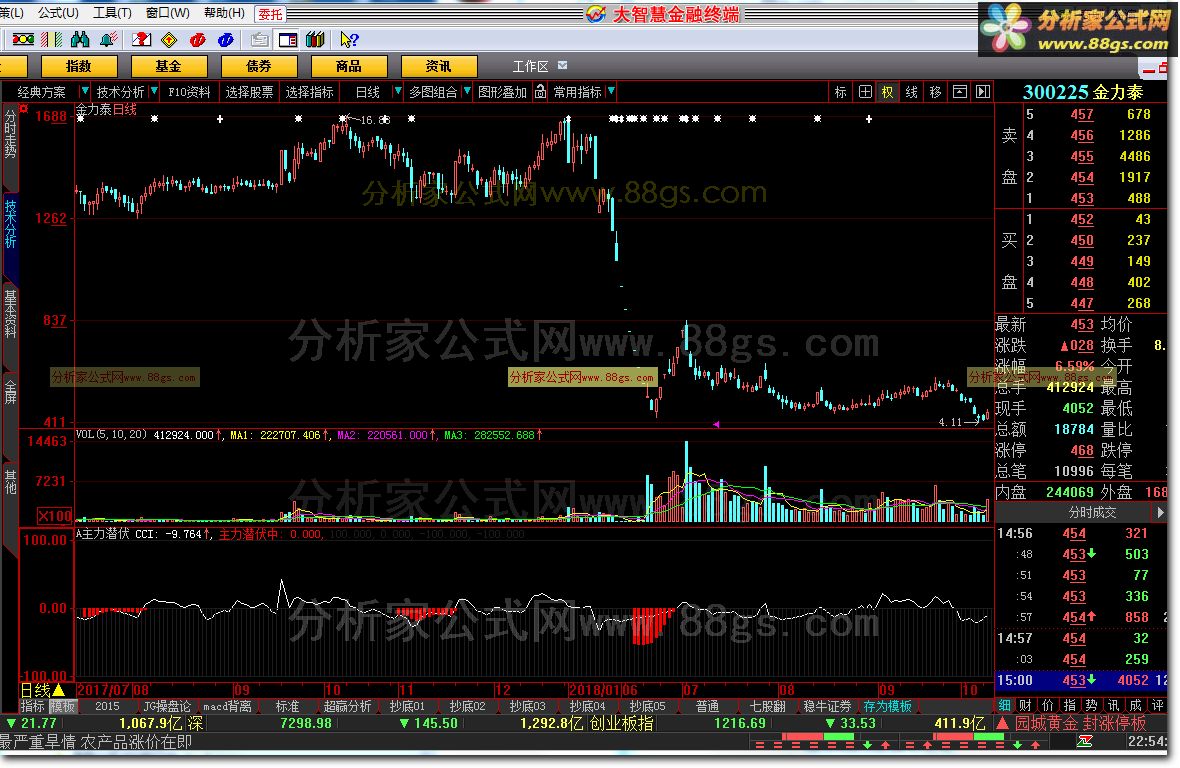This screenshot has height=768, width=1180.
Task: Click the 存为模板 save template tab
Action: [887, 706]
